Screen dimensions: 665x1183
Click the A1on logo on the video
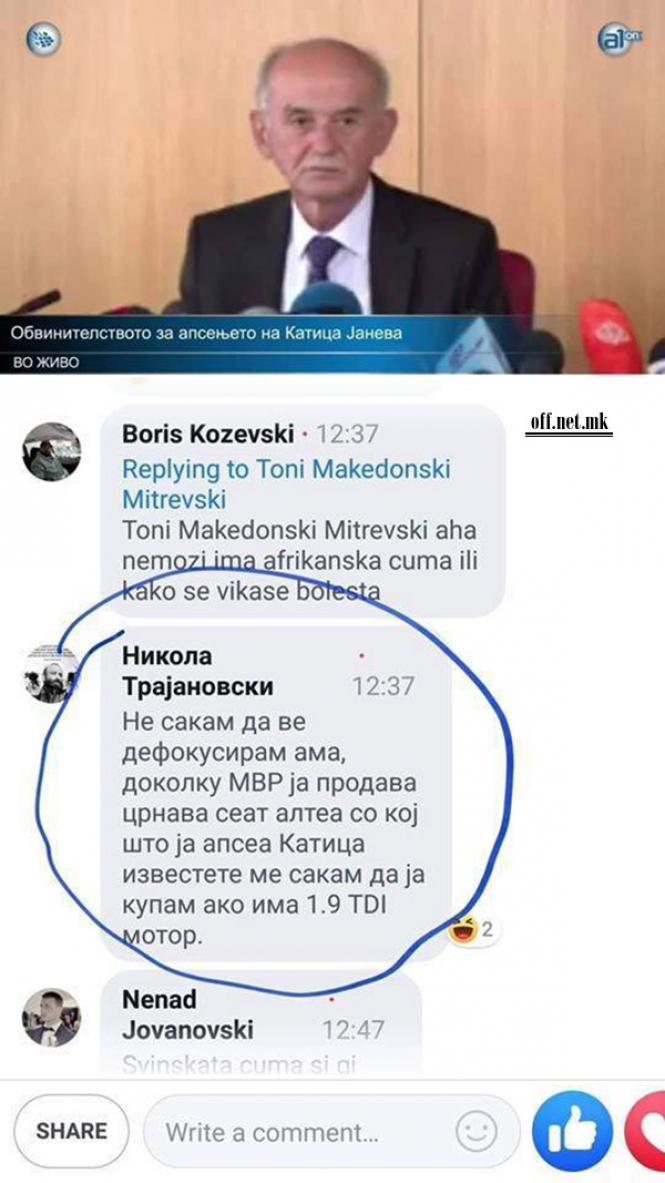tap(618, 39)
